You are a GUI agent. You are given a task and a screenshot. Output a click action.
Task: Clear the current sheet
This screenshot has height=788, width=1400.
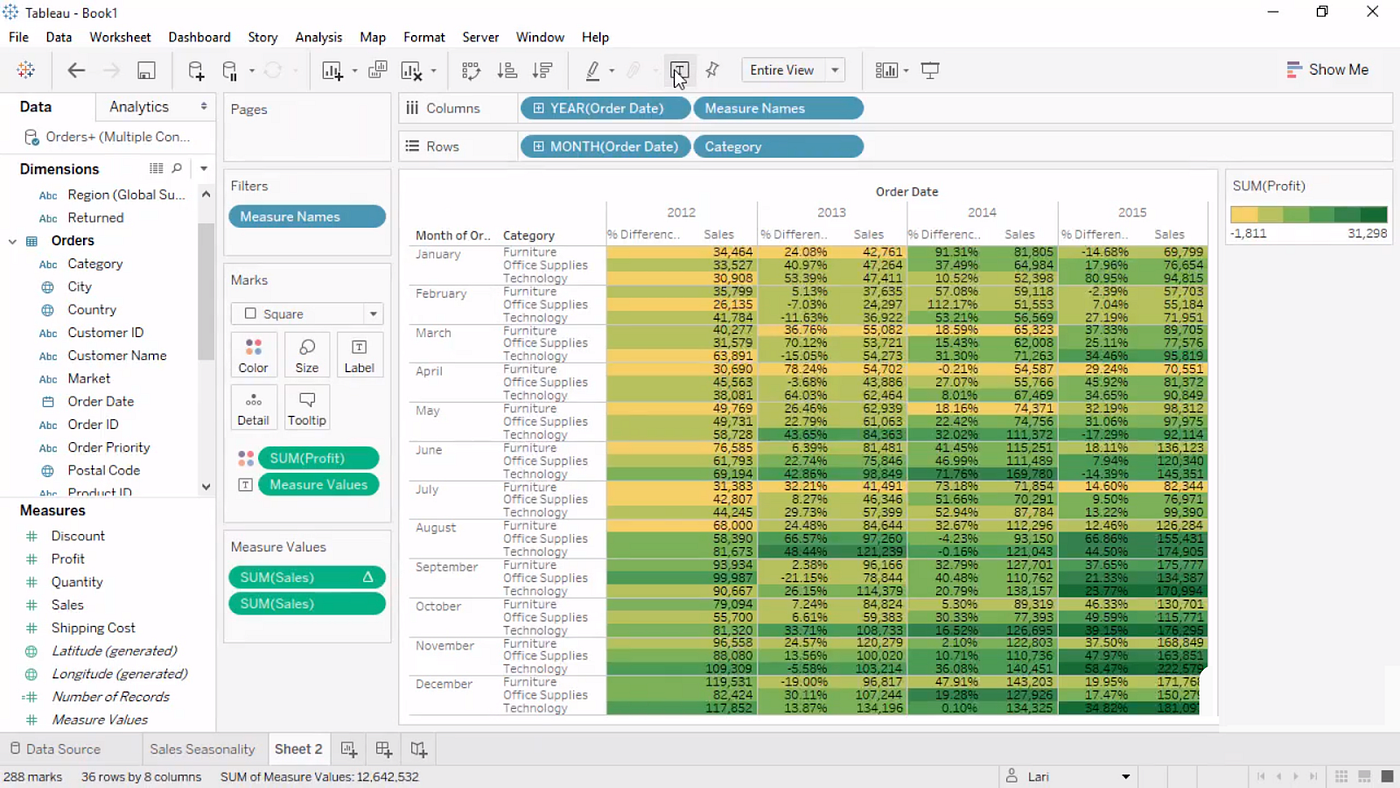coord(412,70)
